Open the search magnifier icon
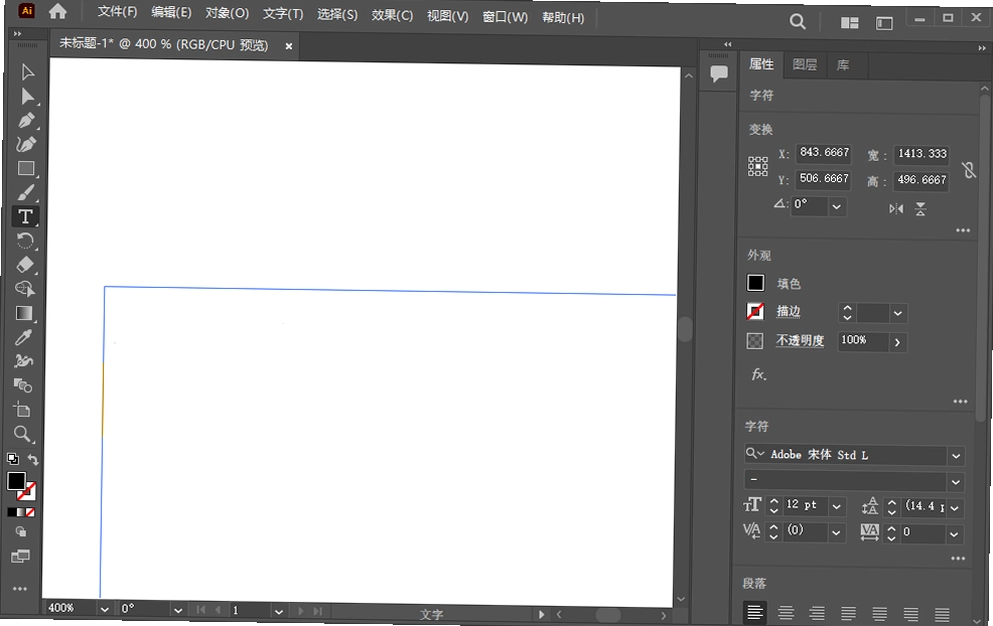 coord(798,22)
